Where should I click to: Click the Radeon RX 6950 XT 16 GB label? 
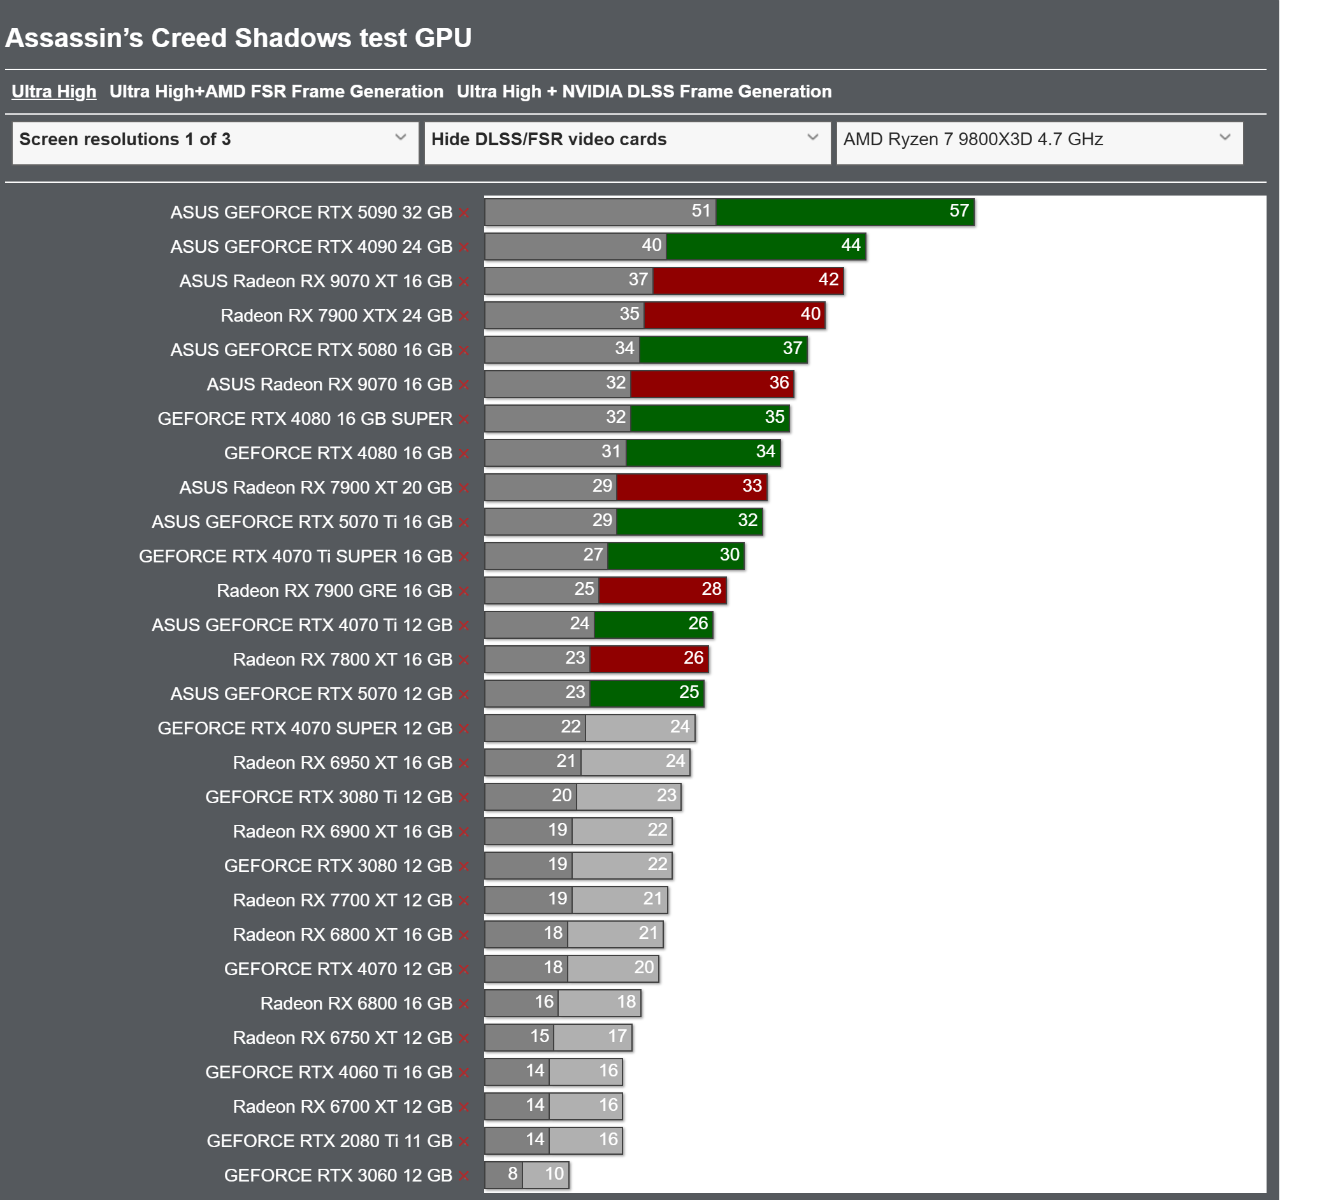[x=343, y=763]
